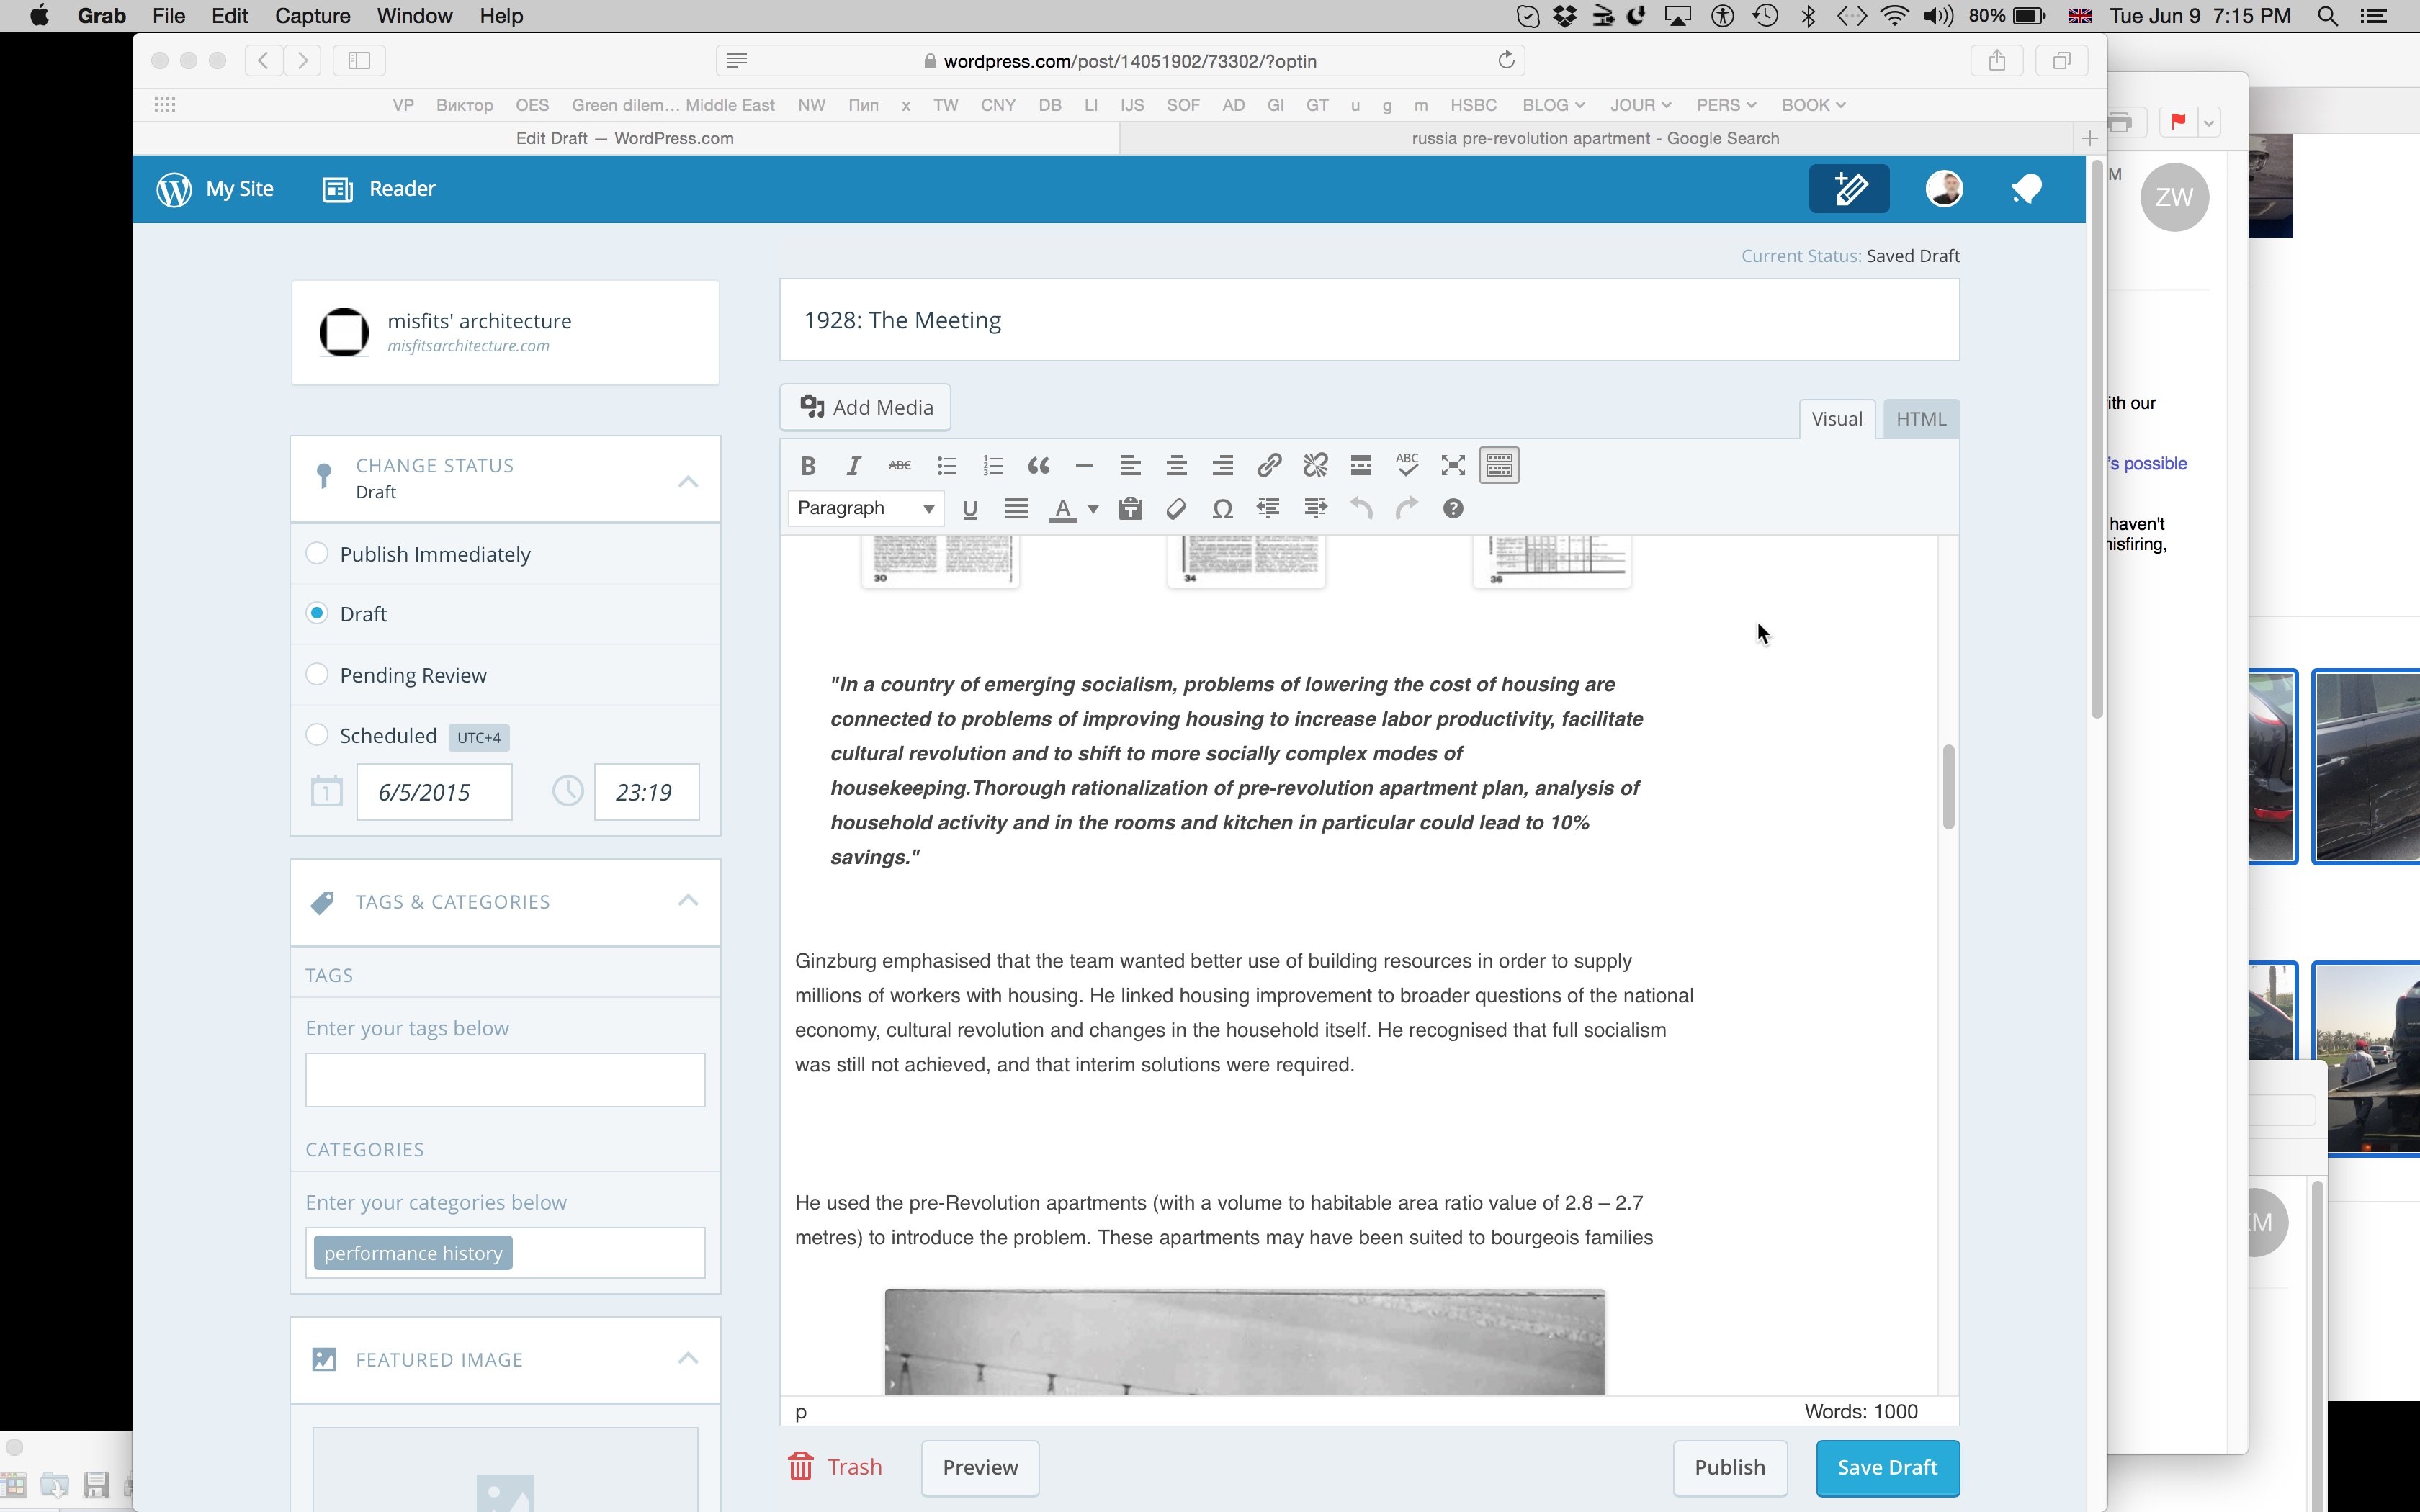
Task: Switch to the HTML editor tab
Action: coord(1920,419)
